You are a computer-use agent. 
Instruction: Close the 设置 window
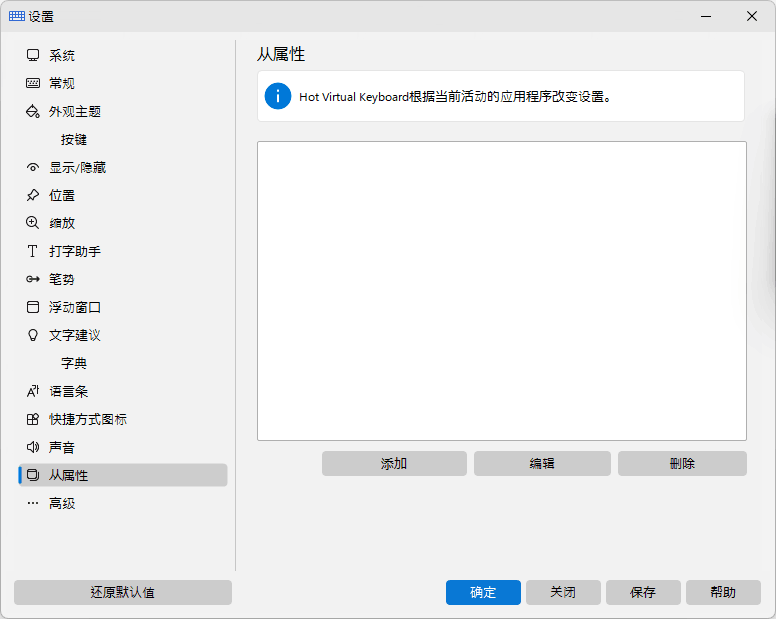752,16
